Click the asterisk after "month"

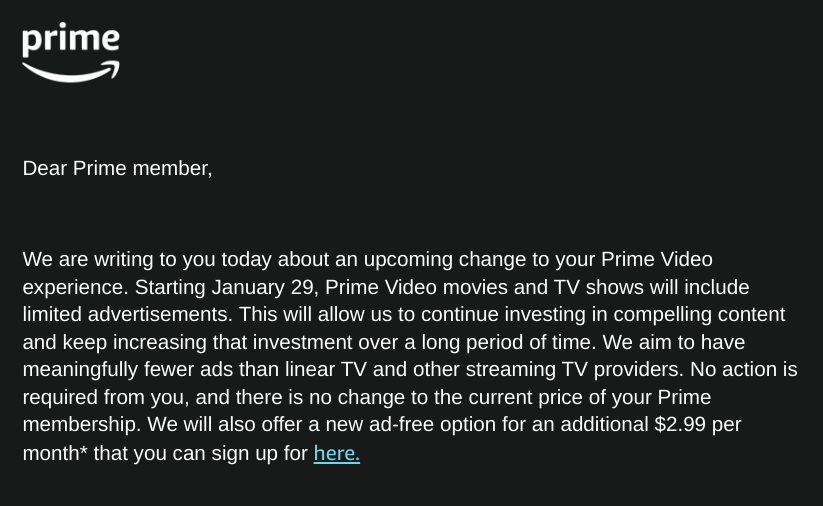coord(83,450)
